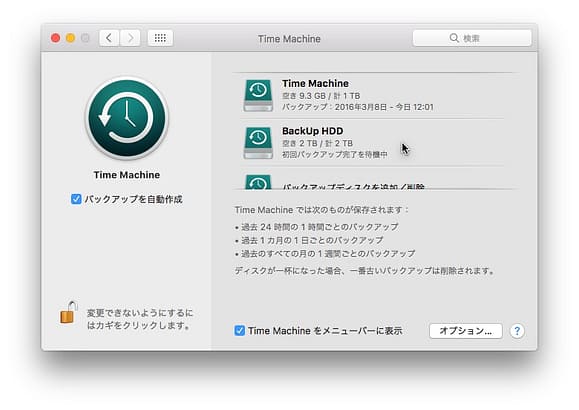The height and width of the screenshot is (410, 579).
Task: Click the 空き 9.3 GB / 計 1 TB text
Action: 321,96
